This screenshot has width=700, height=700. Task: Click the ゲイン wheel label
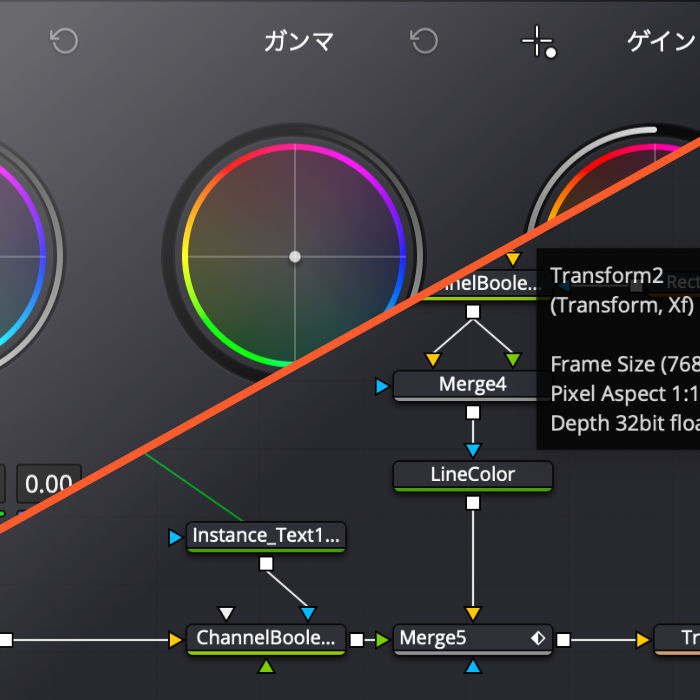click(663, 42)
